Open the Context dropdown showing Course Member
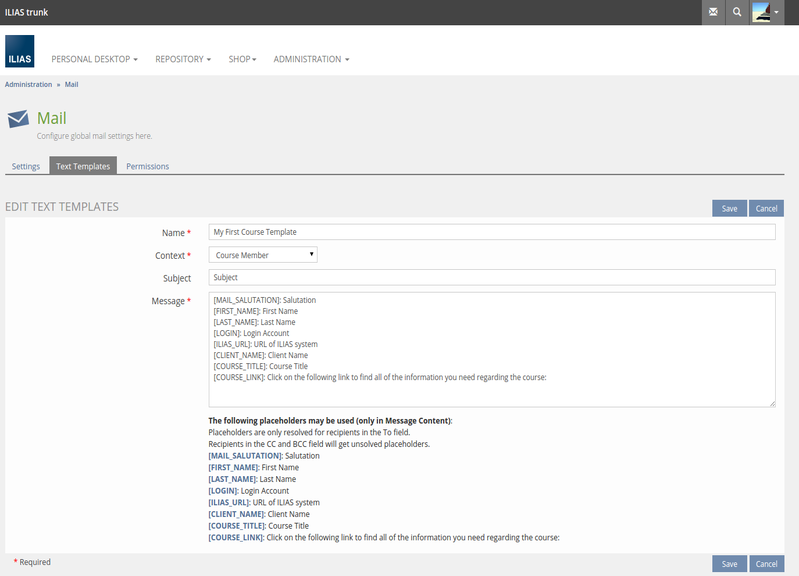This screenshot has height=576, width=799. click(x=264, y=255)
